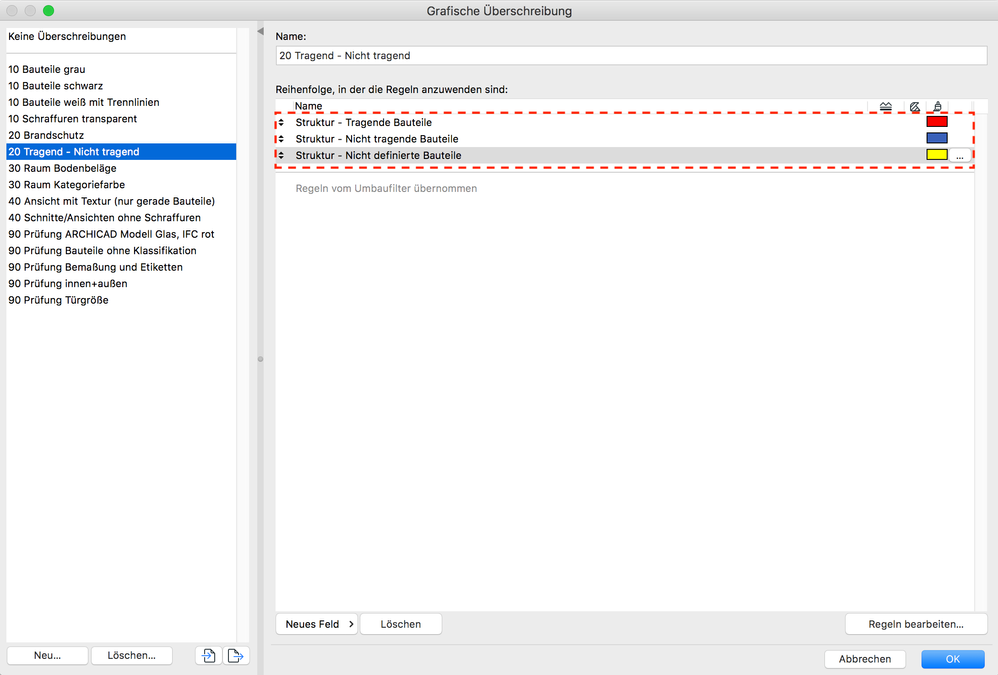Select 10 Bauteile grau
The width and height of the screenshot is (998, 675).
122,69
